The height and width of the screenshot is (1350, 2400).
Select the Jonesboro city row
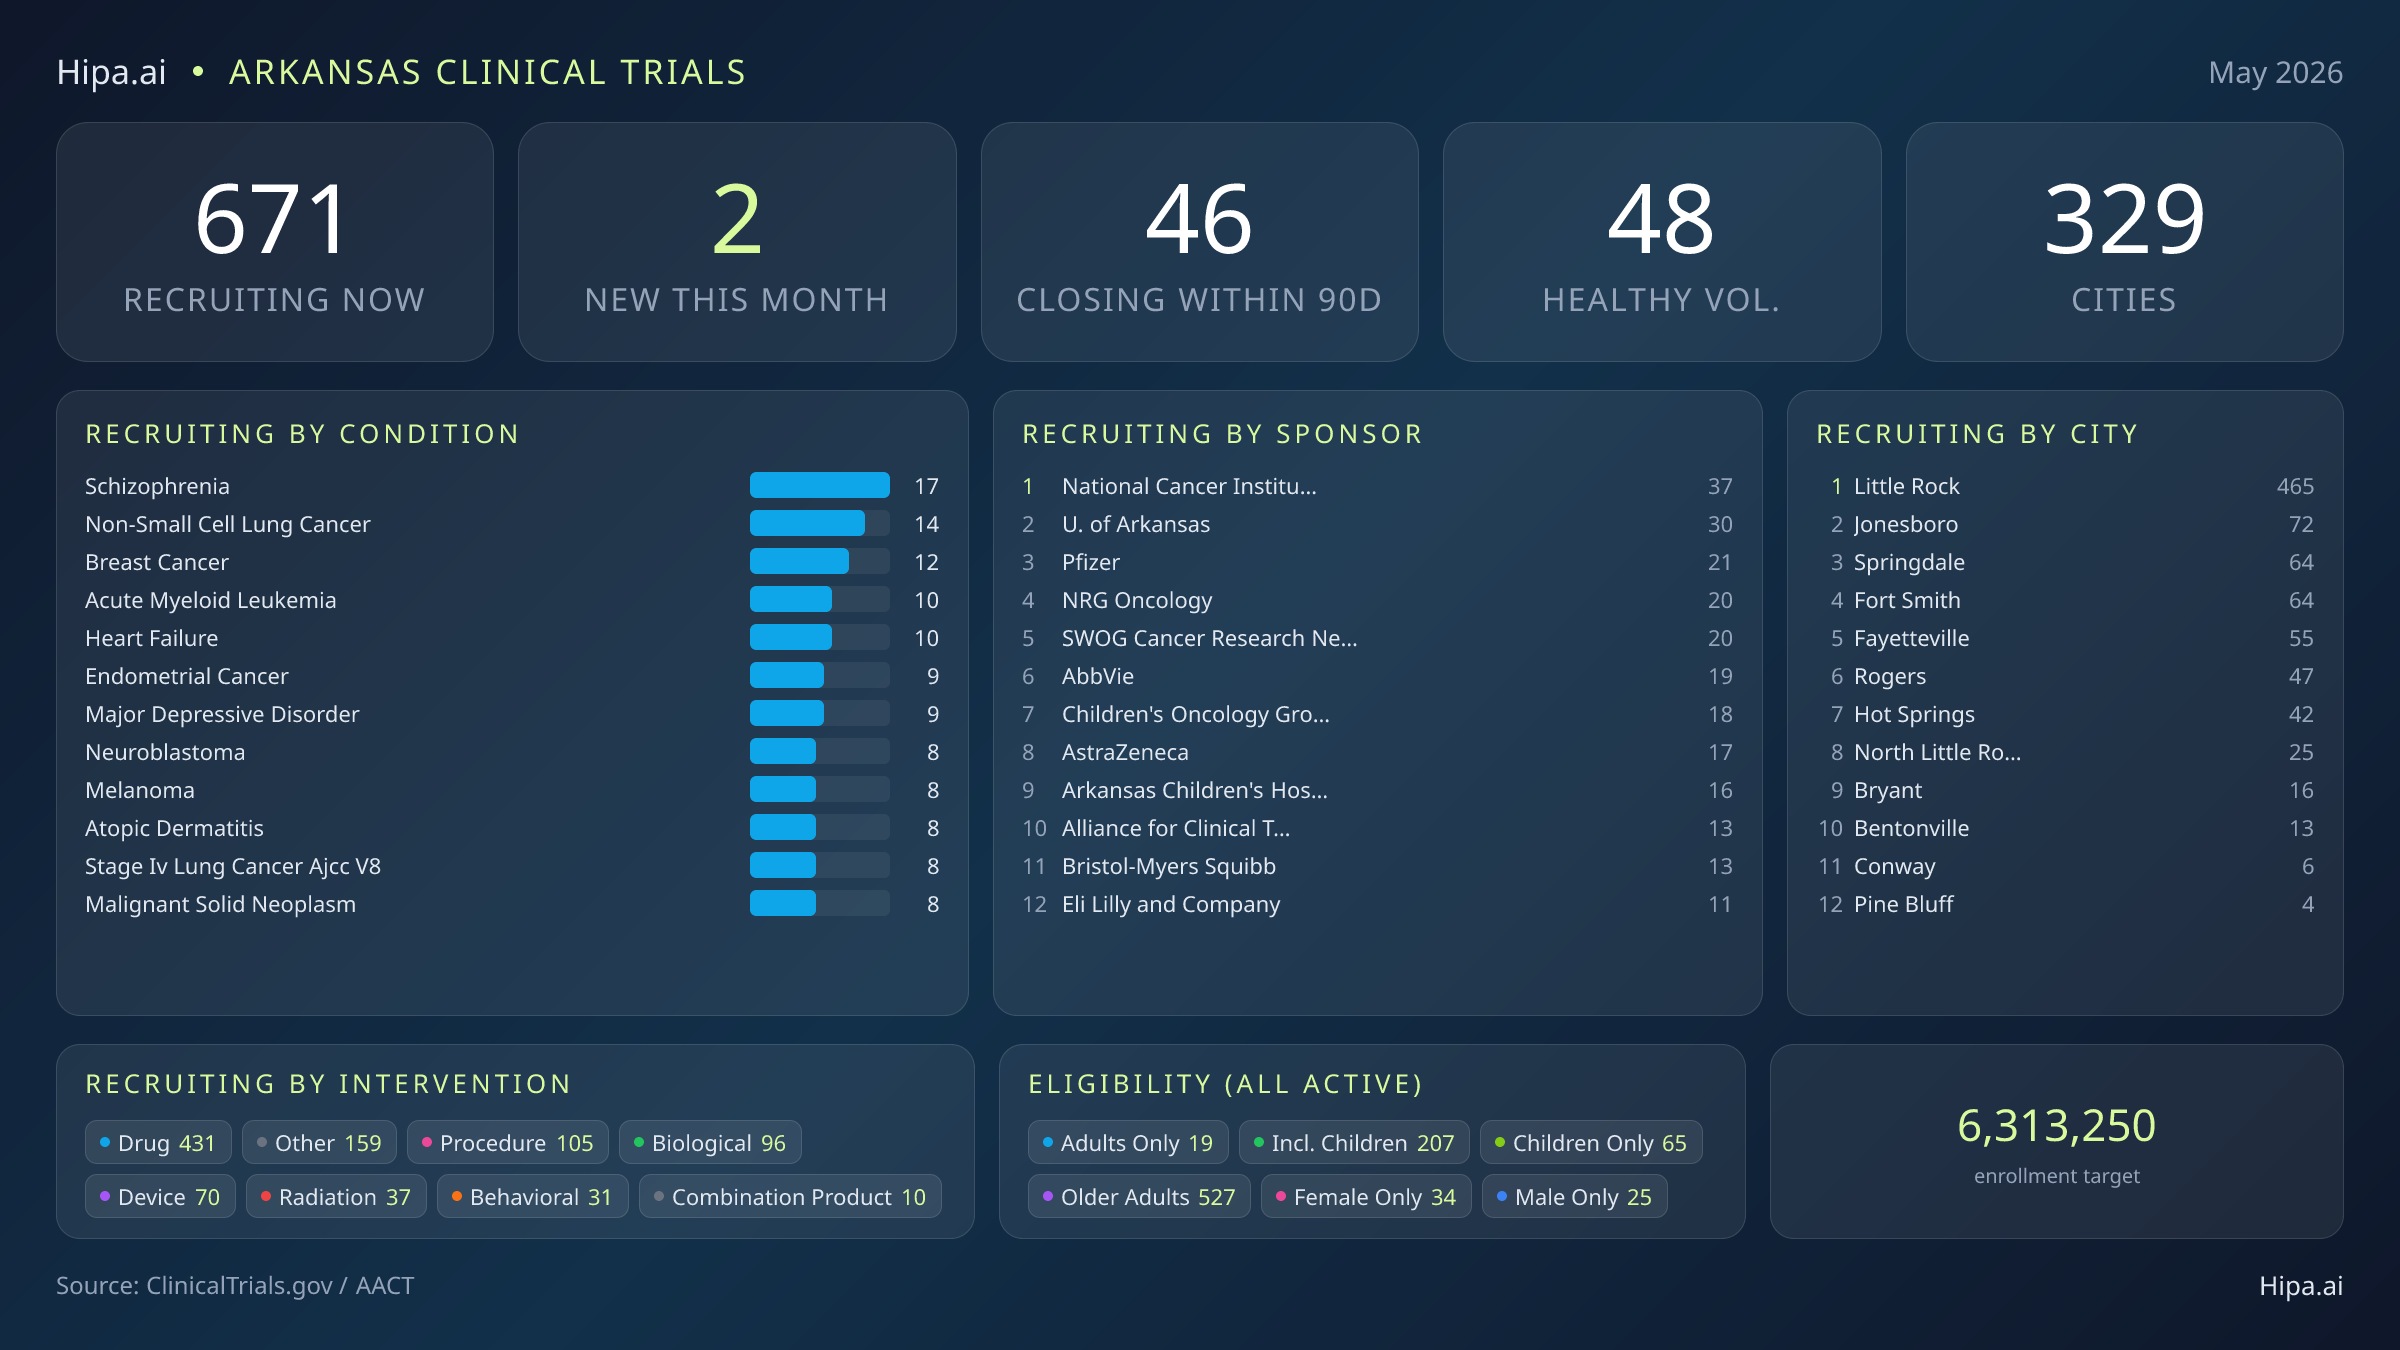click(x=2065, y=524)
